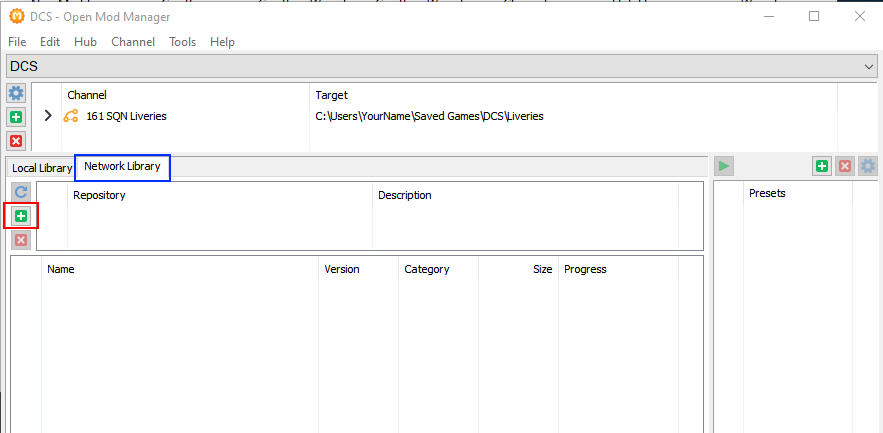The width and height of the screenshot is (883, 433).
Task: Click the Progress column header
Action: coord(618,269)
